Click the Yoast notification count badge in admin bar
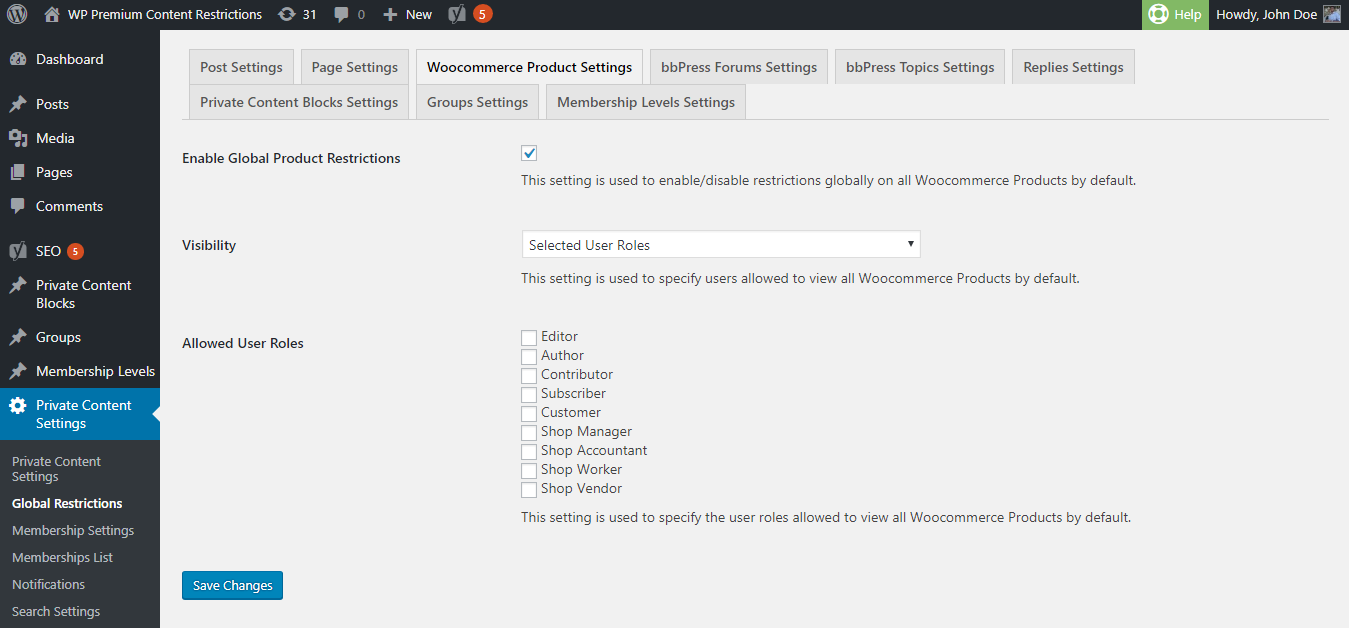Screen dimensions: 1349x628 tap(483, 14)
